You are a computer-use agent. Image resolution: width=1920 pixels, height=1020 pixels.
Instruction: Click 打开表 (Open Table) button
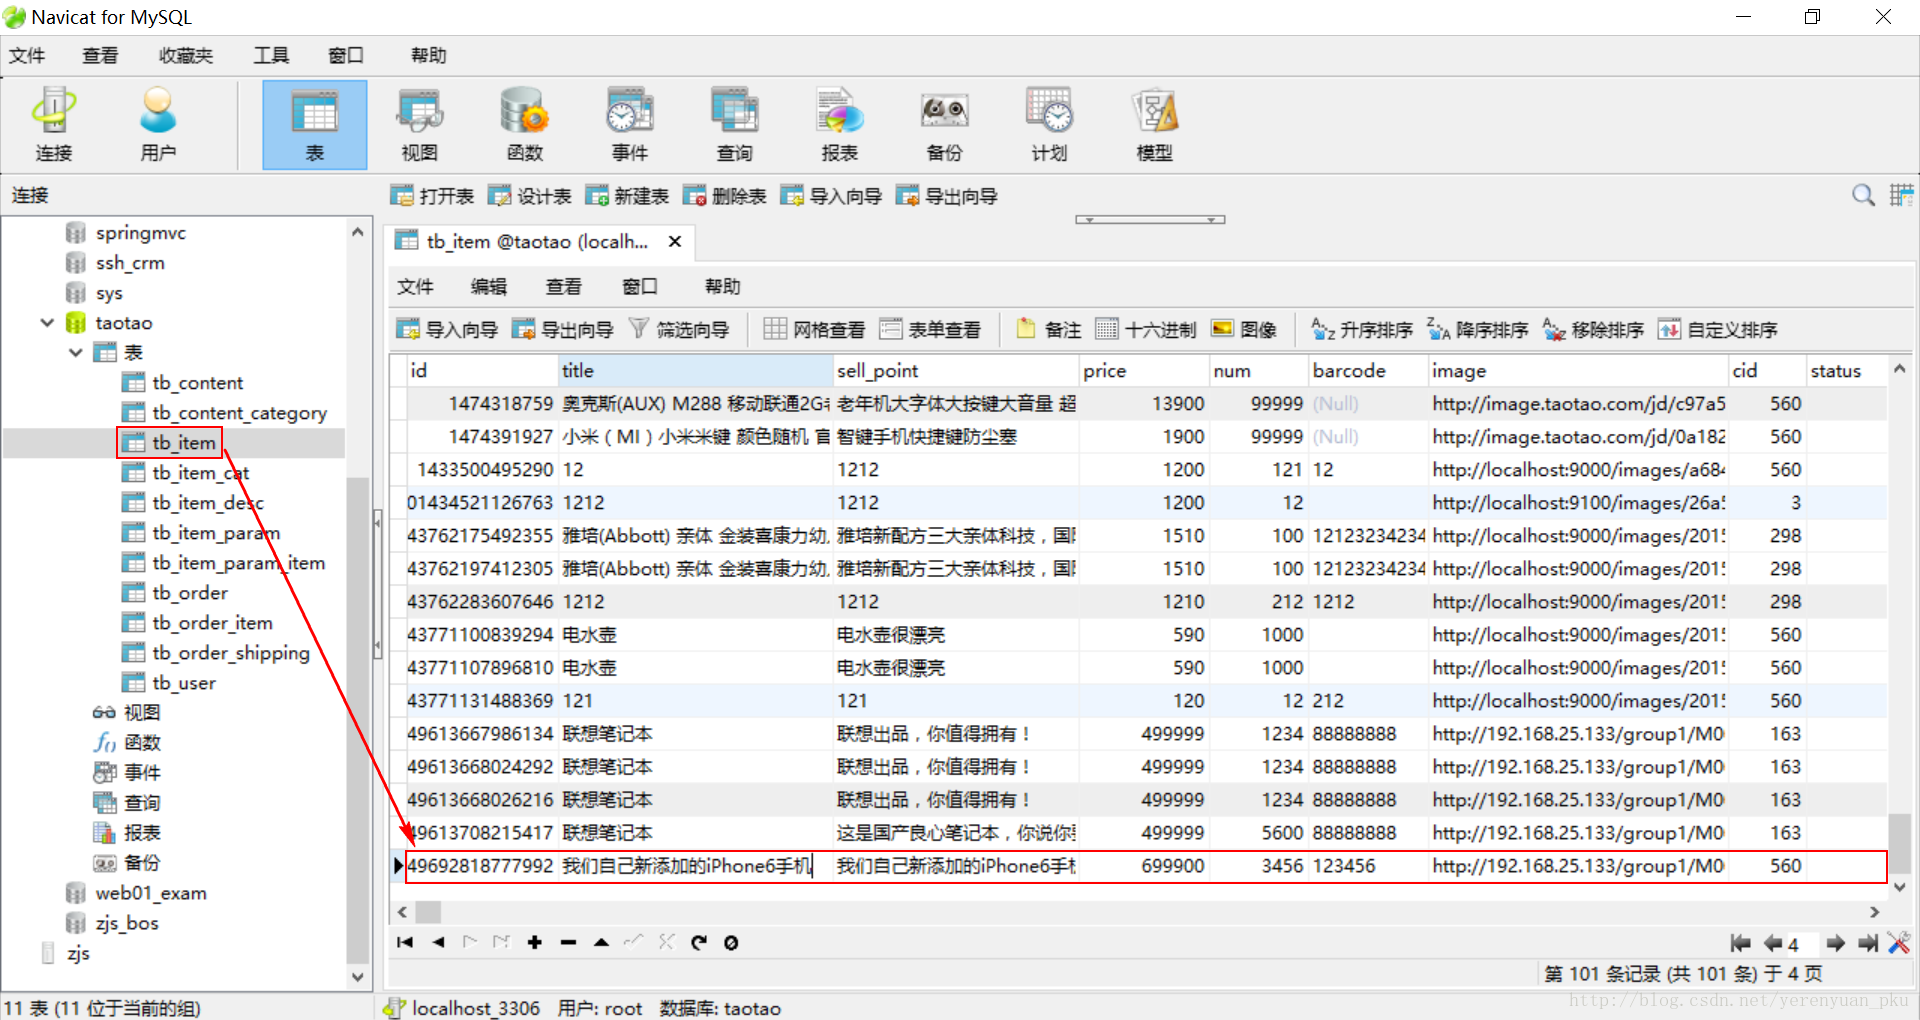(x=432, y=196)
